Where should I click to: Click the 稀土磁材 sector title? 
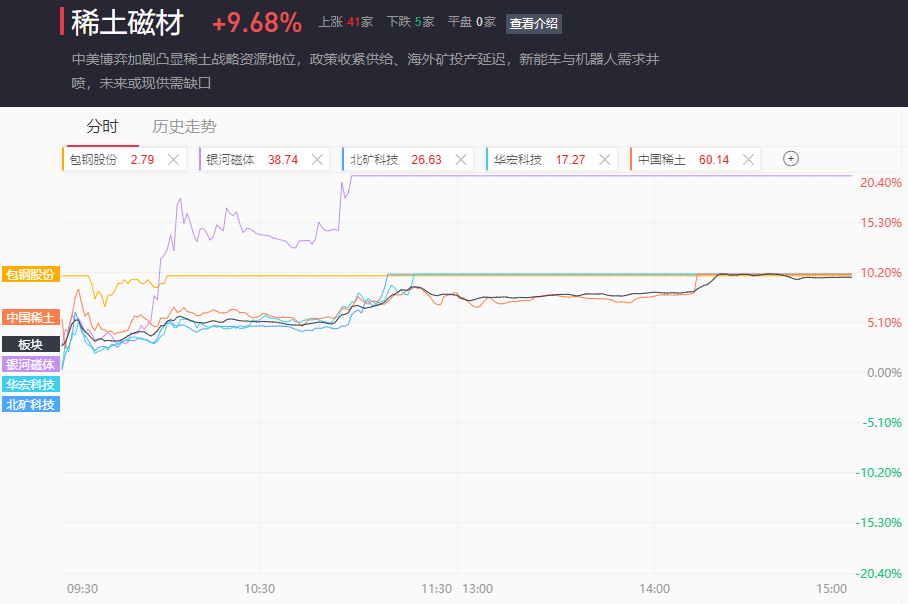[x=127, y=22]
